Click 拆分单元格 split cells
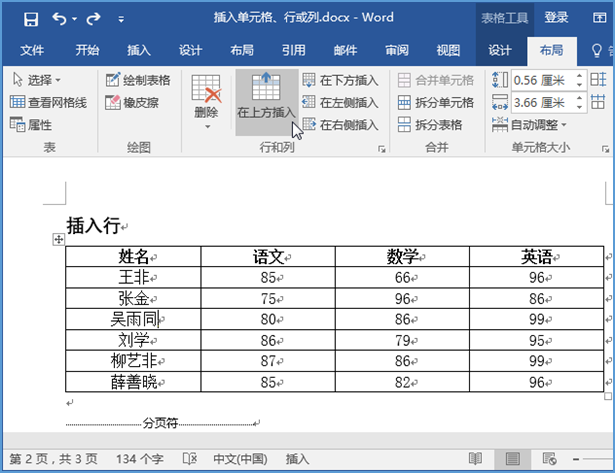Screen dimensions: 615x473 pos(435,102)
